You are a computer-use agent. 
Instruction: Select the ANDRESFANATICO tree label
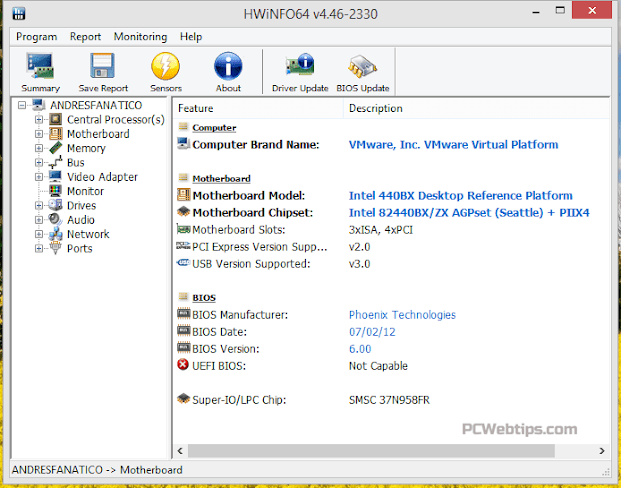96,105
